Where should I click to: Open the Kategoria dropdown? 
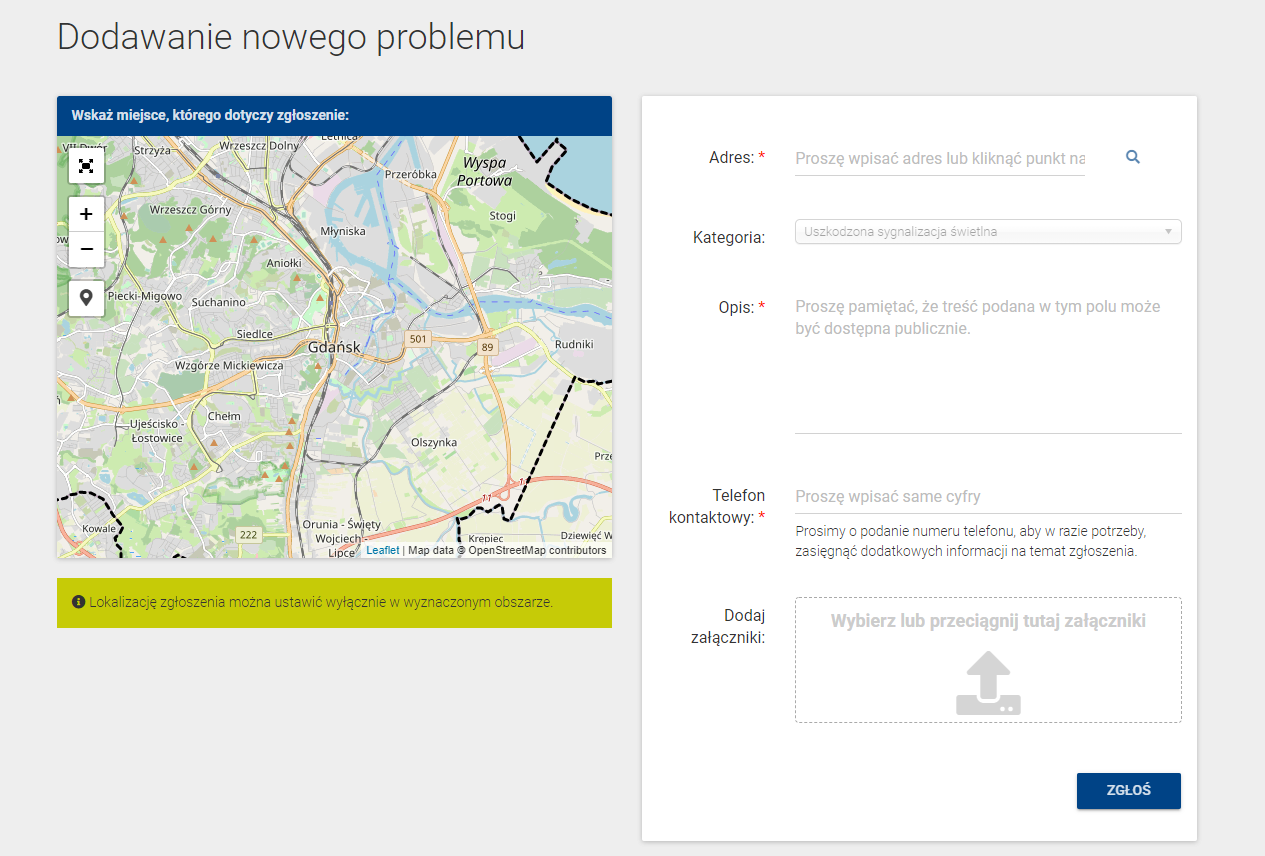[x=988, y=232]
